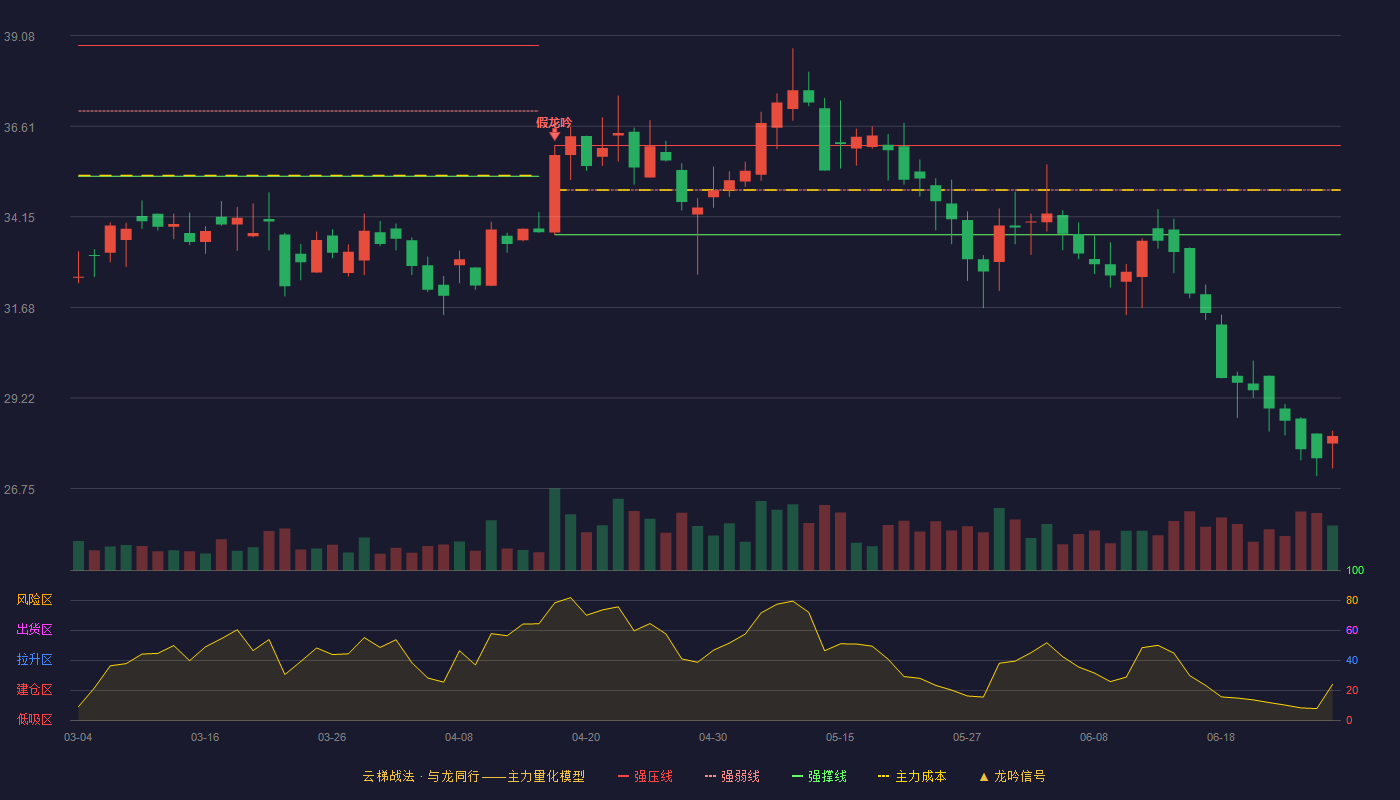
Task: Toggle the 强弱线 legend series
Action: [x=732, y=776]
